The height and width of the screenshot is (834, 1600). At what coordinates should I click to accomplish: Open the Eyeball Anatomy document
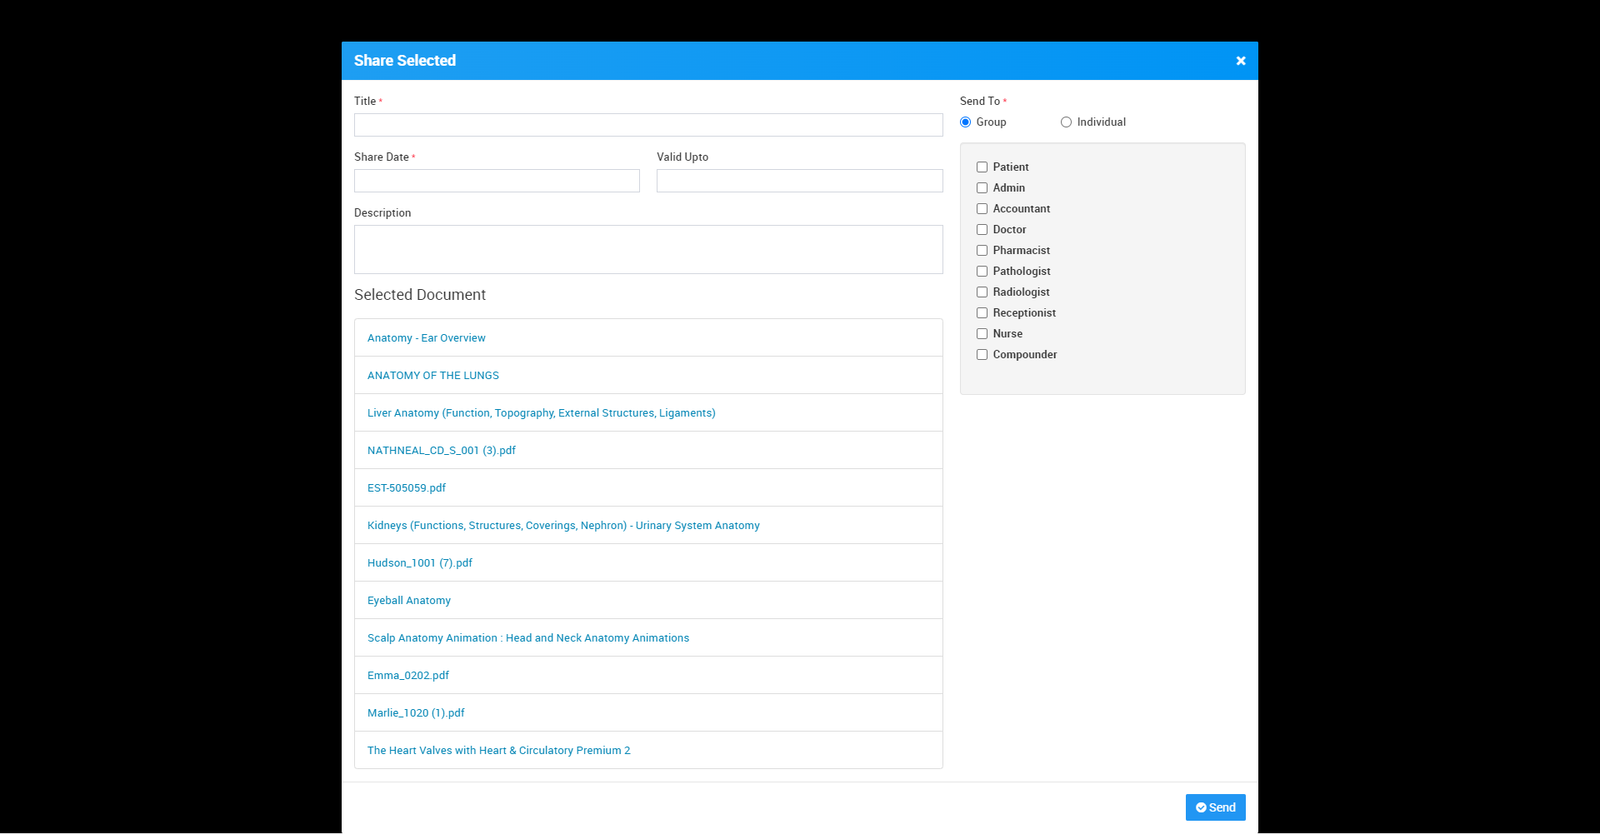(409, 601)
